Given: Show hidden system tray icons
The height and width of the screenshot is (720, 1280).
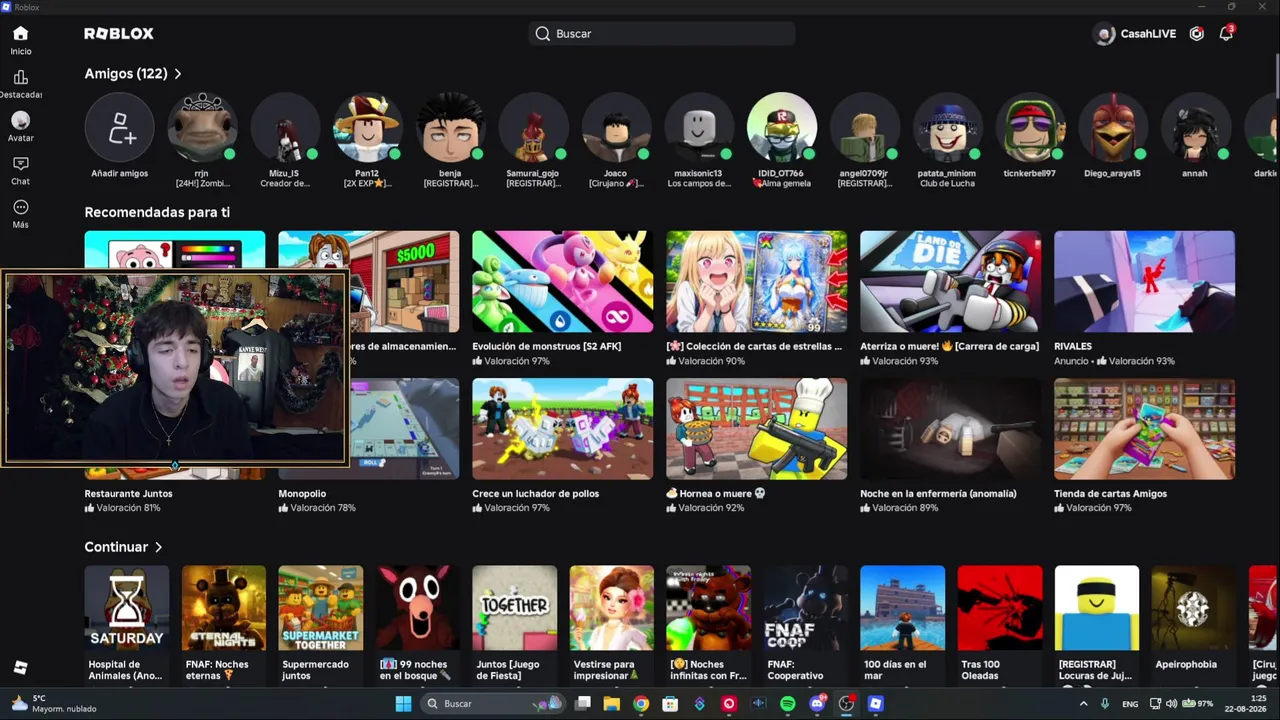Looking at the screenshot, I should pos(1083,704).
